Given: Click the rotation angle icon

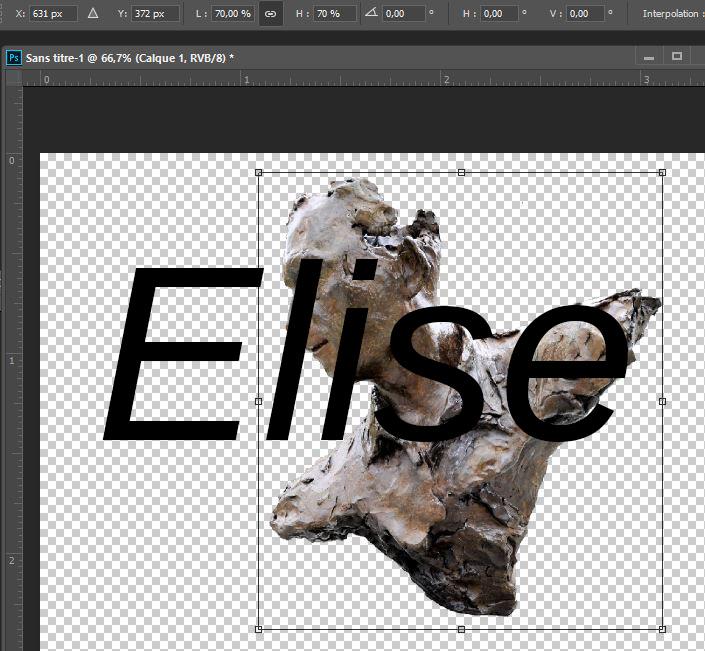Looking at the screenshot, I should click(372, 14).
